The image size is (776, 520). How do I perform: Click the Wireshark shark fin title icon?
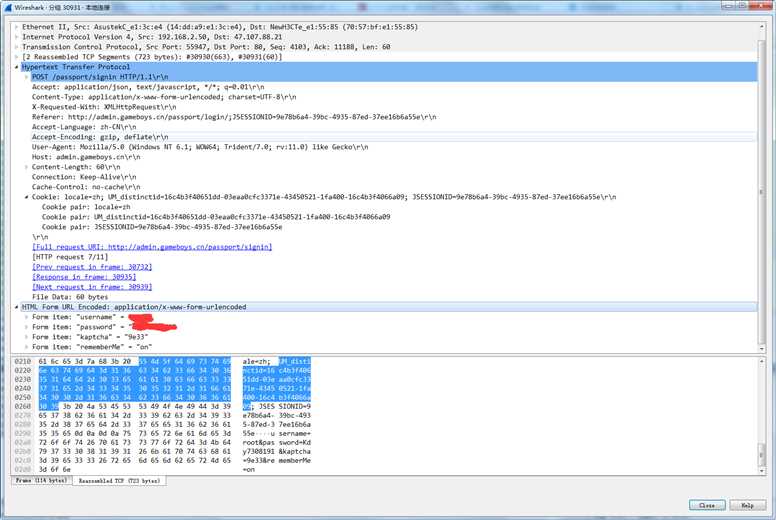click(7, 7)
